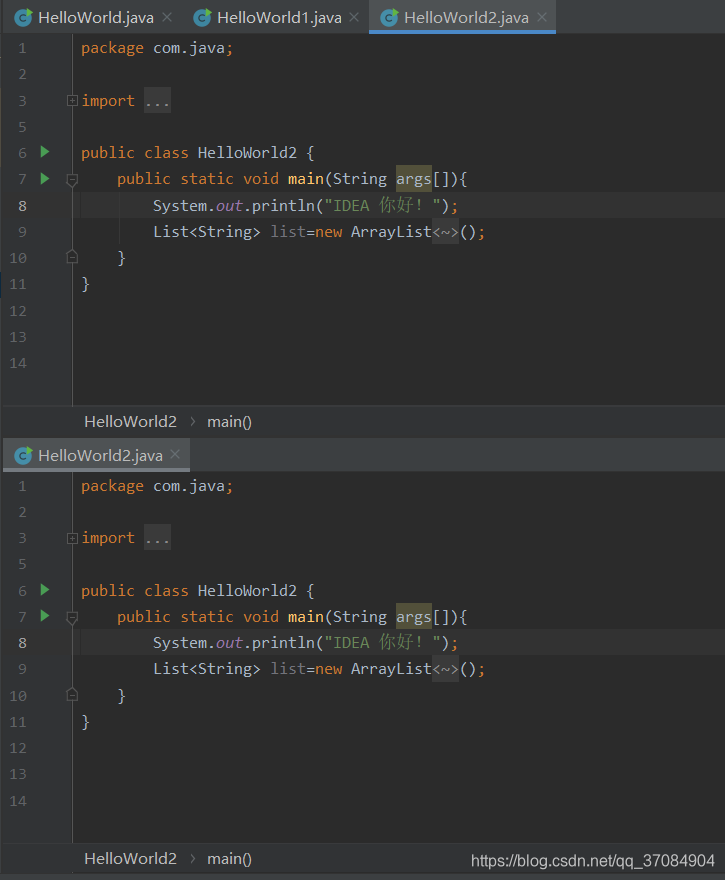Viewport: 725px width, 880px height.
Task: Click 'println' in top pane line 8
Action: pyautogui.click(x=283, y=206)
